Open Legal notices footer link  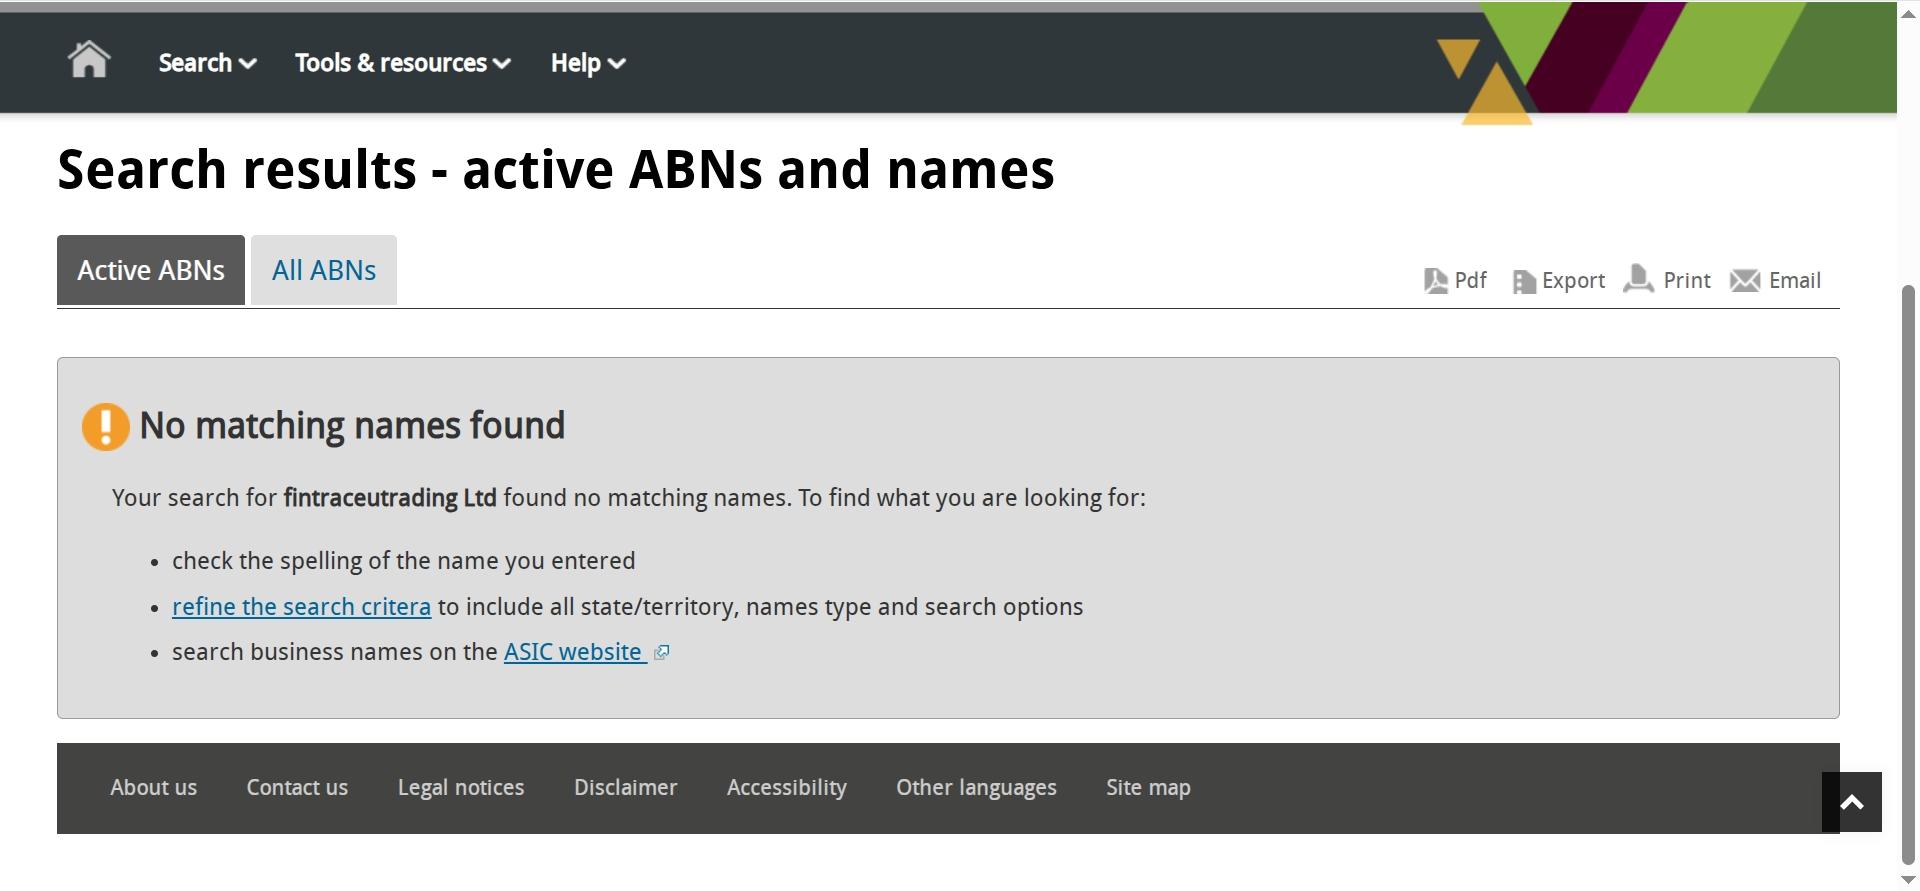(461, 788)
